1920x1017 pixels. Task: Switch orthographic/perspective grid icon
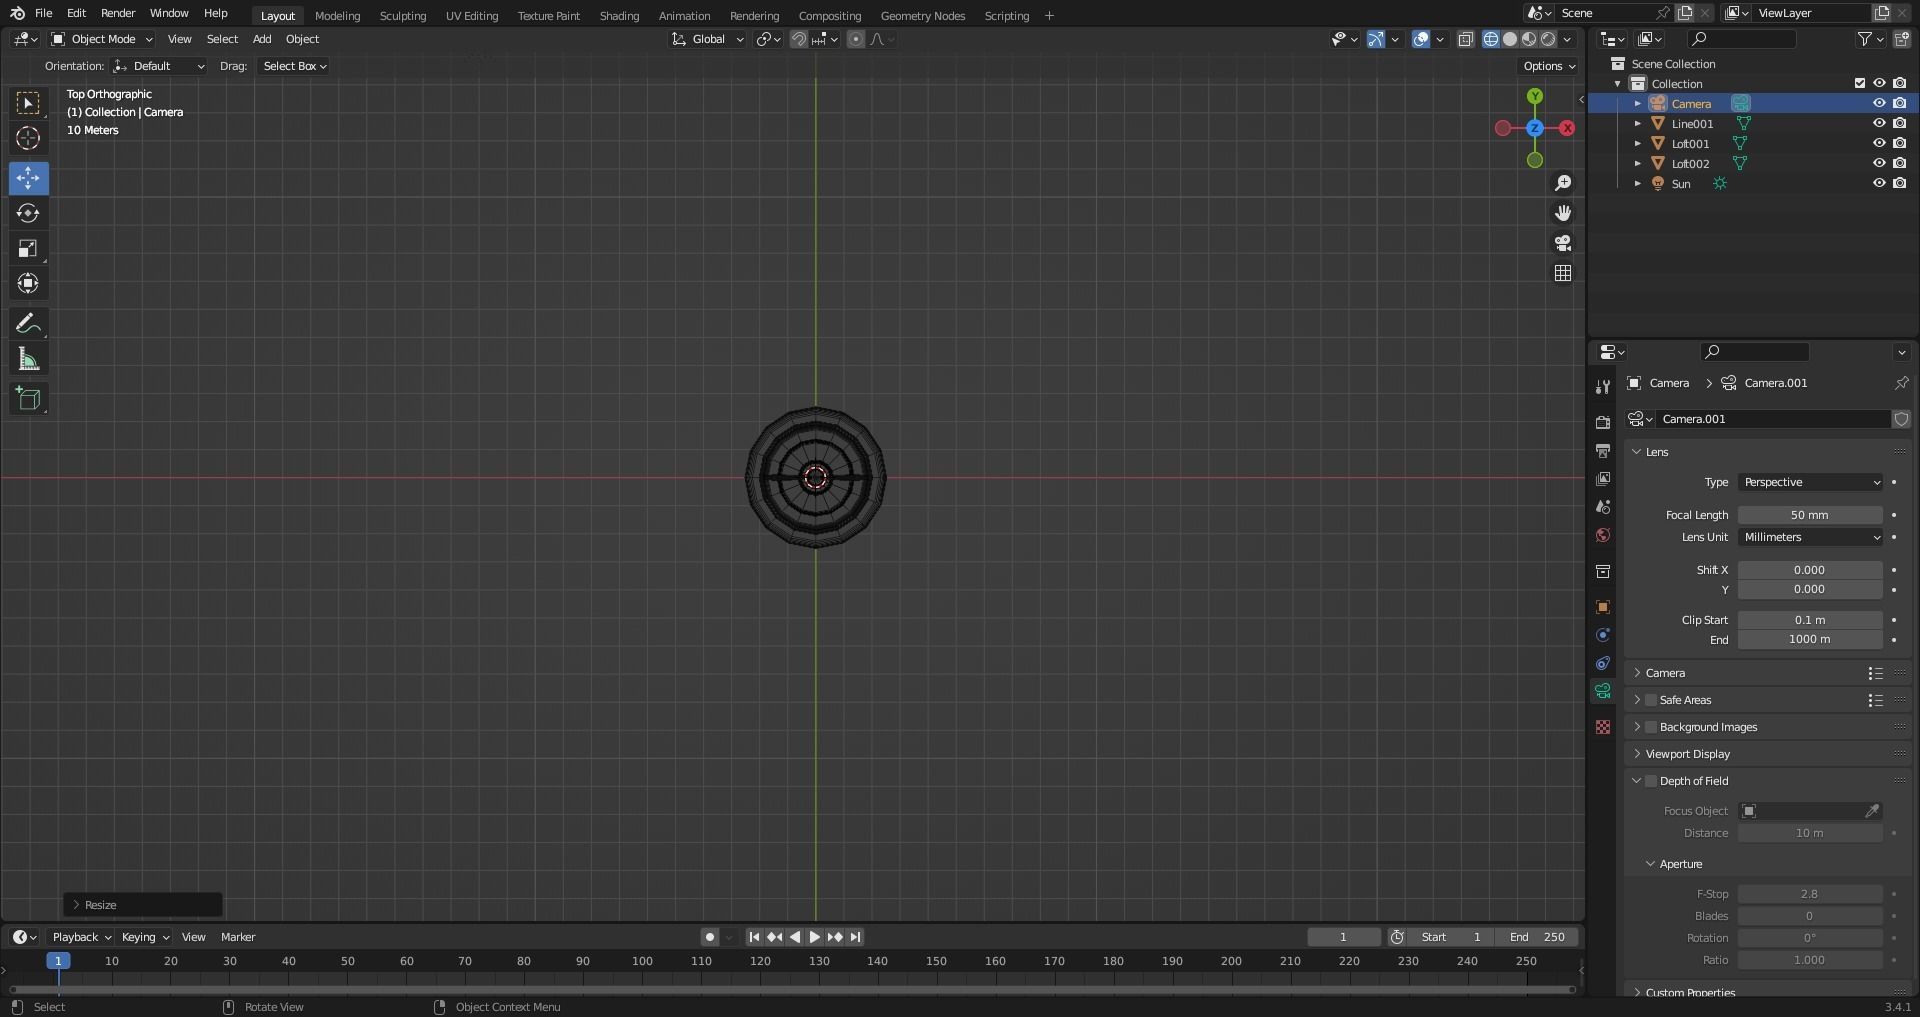click(x=1563, y=273)
